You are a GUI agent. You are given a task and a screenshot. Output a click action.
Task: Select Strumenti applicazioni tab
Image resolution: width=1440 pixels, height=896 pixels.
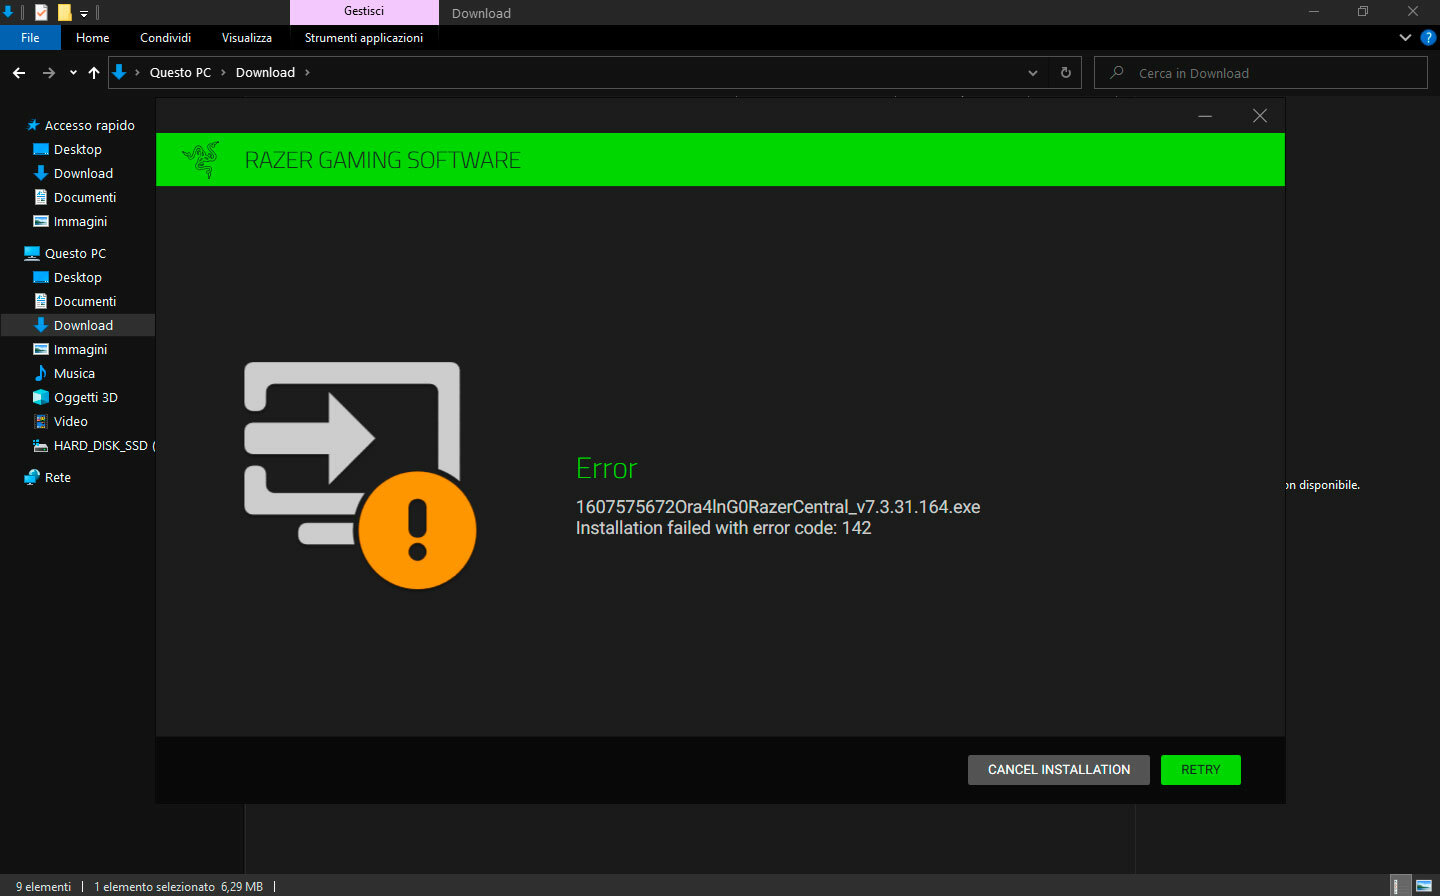point(364,38)
